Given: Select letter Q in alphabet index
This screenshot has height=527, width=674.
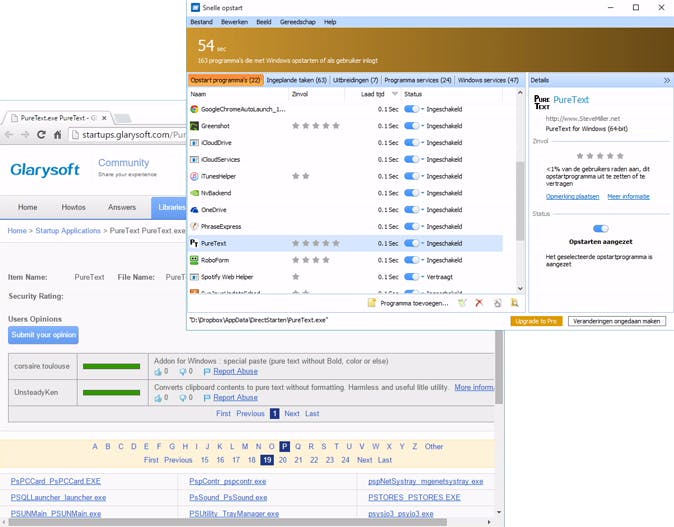Looking at the screenshot, I should (297, 447).
